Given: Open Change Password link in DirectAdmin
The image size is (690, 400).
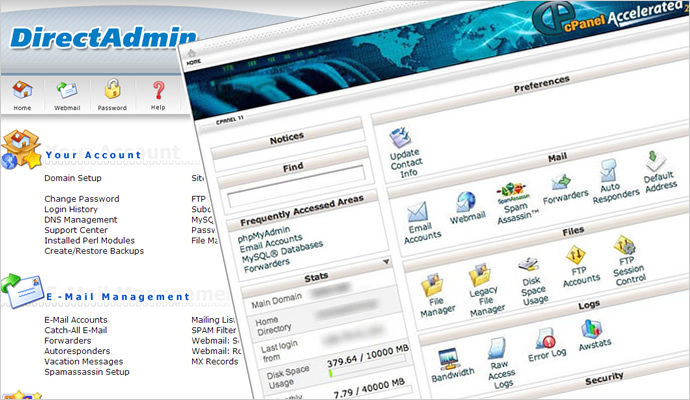Looking at the screenshot, I should [81, 199].
